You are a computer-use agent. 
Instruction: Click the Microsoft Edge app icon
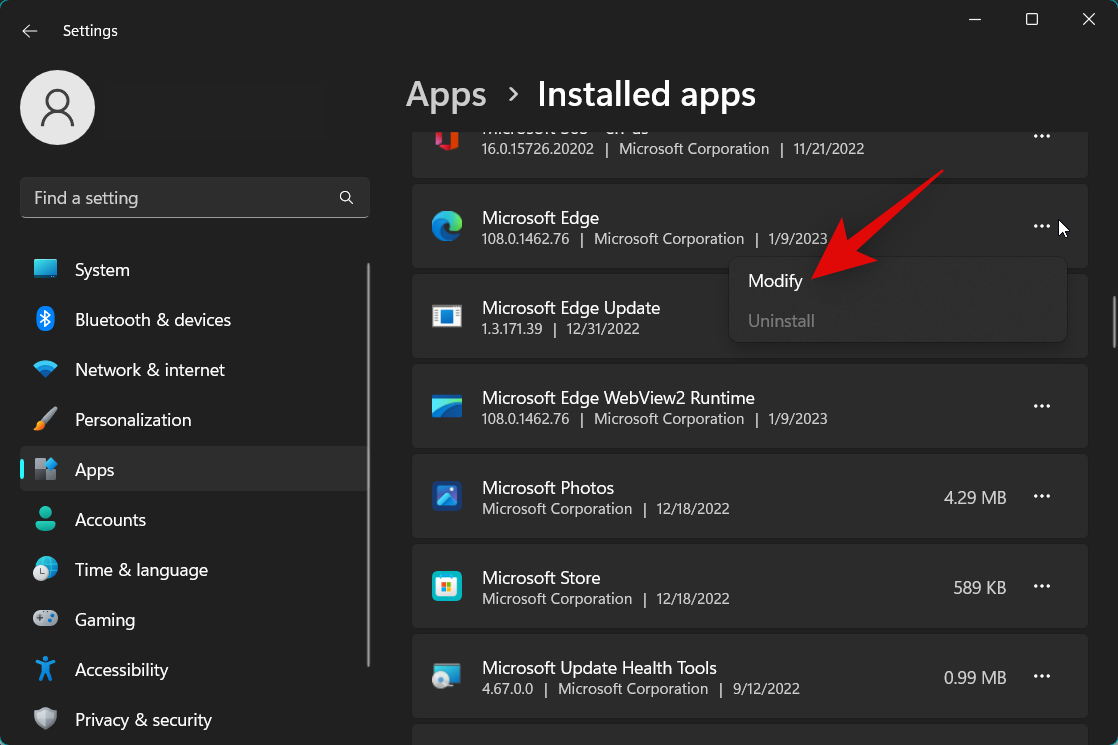click(x=447, y=227)
